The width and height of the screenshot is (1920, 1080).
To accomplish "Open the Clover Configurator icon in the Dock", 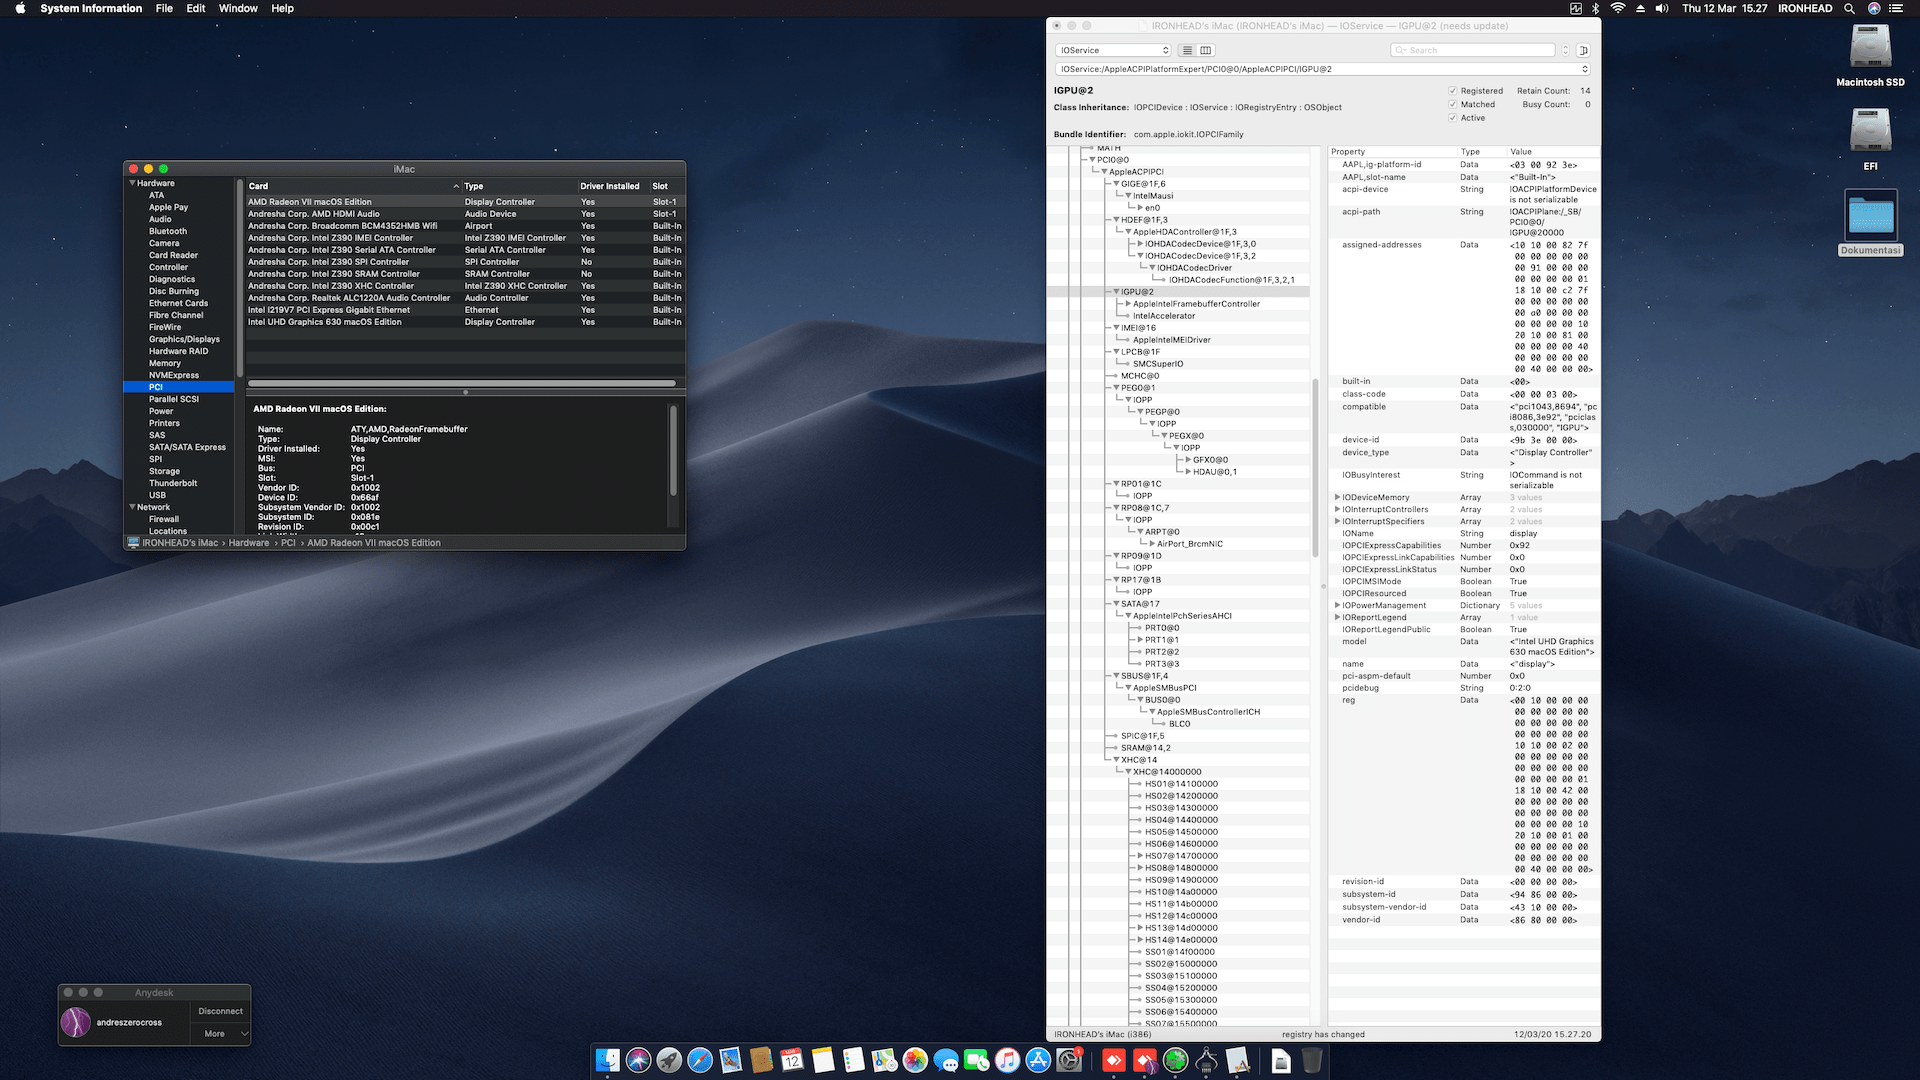I will 1176,1060.
